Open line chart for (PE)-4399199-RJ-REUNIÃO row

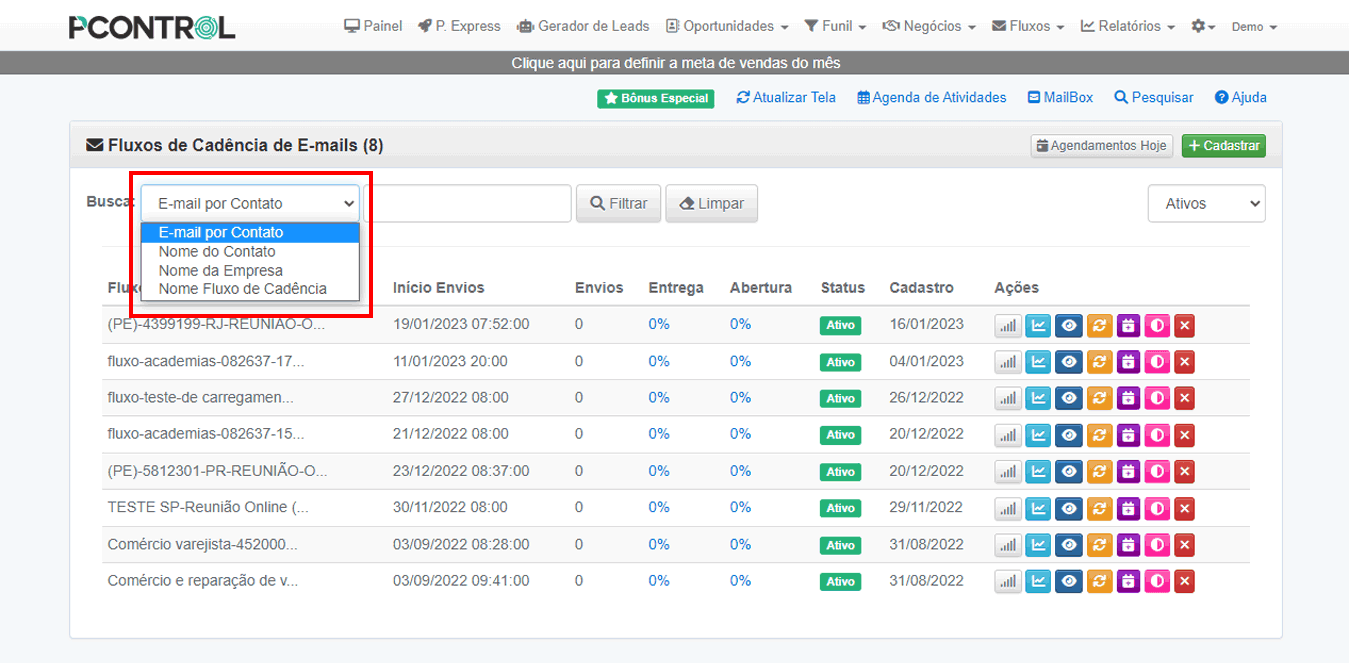[1039, 326]
